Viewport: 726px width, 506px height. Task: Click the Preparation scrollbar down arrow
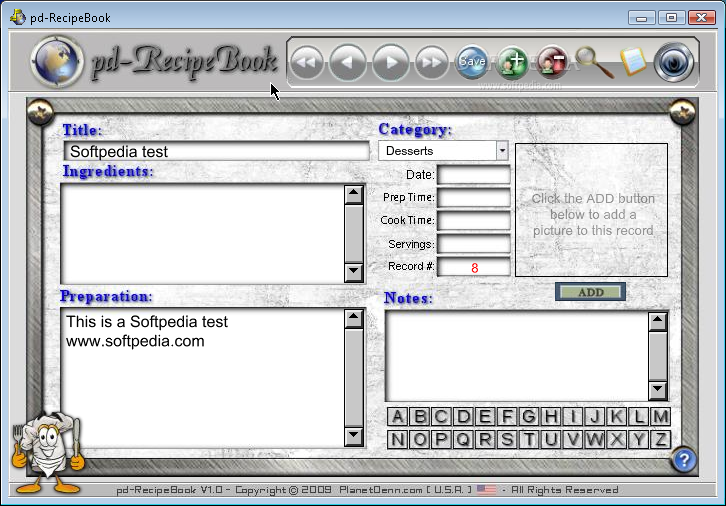354,437
